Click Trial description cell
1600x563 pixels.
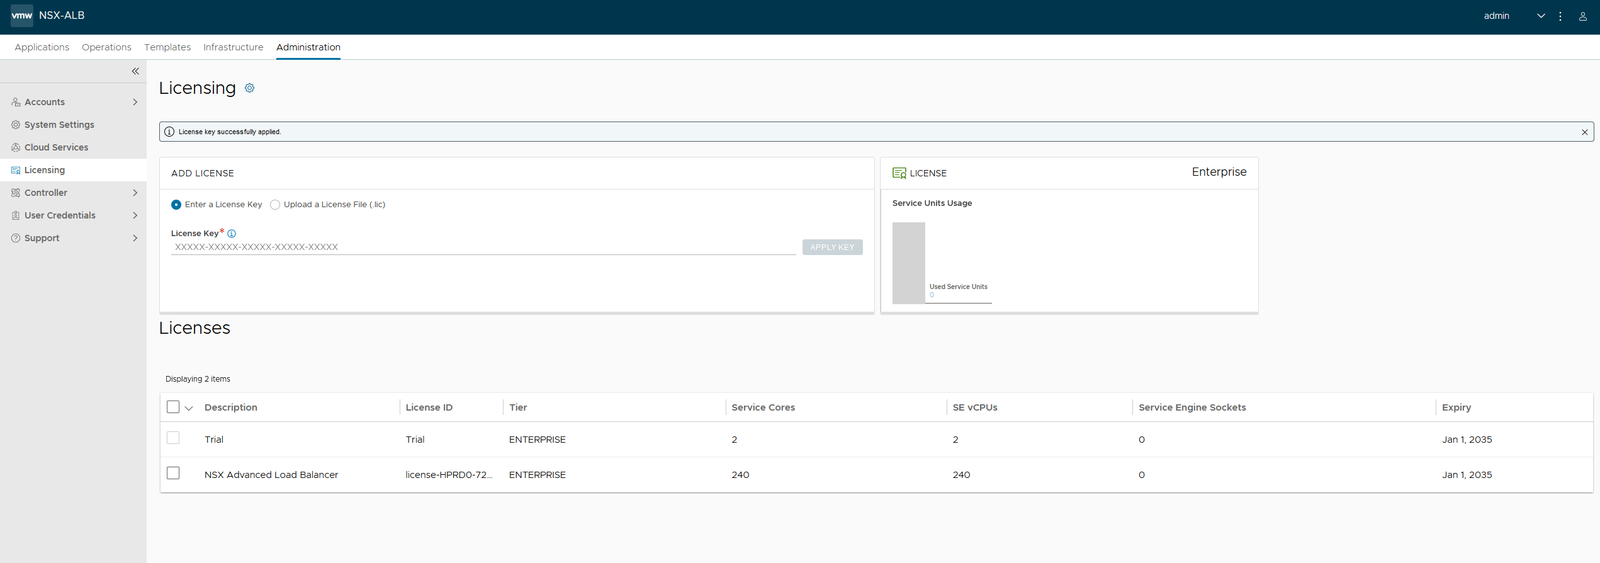(x=214, y=440)
